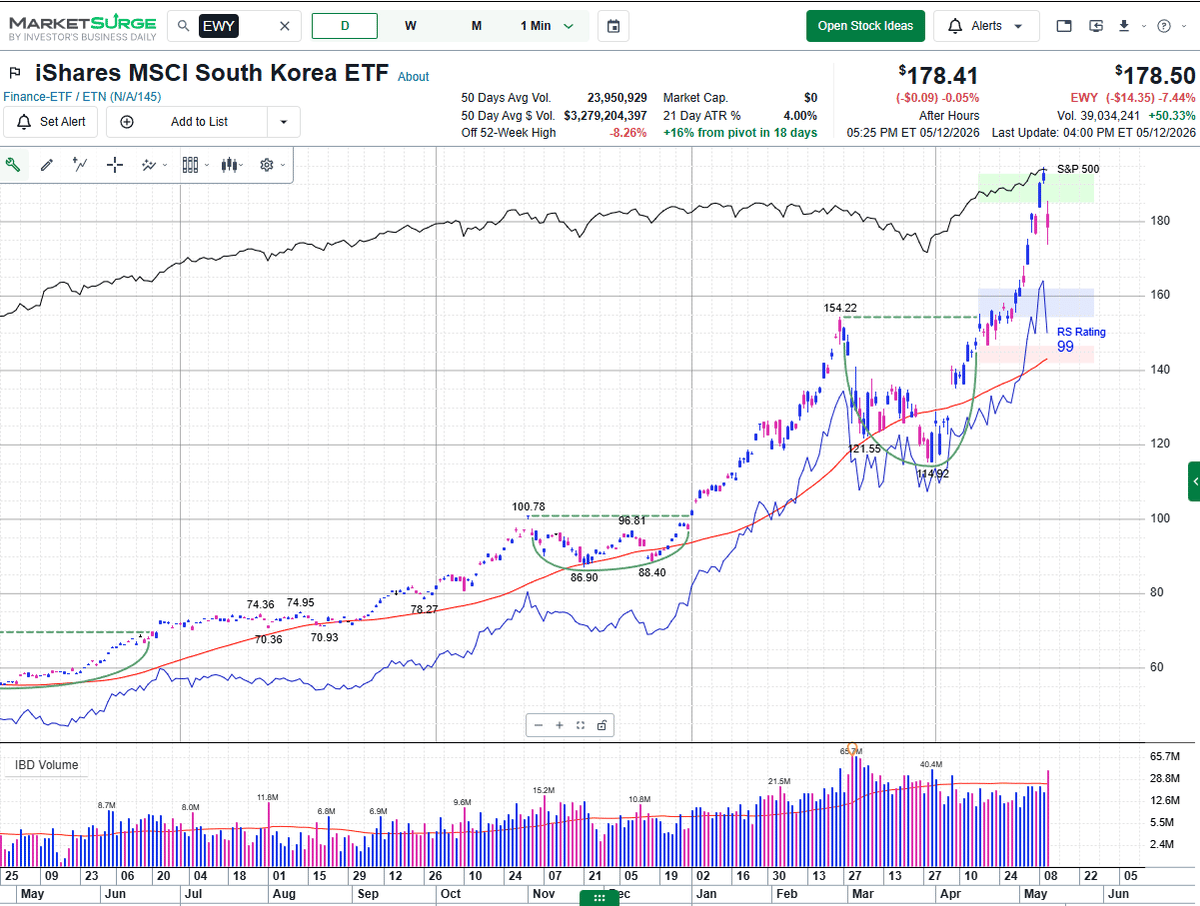Click the 100.78 price label
The height and width of the screenshot is (906, 1200).
[529, 507]
